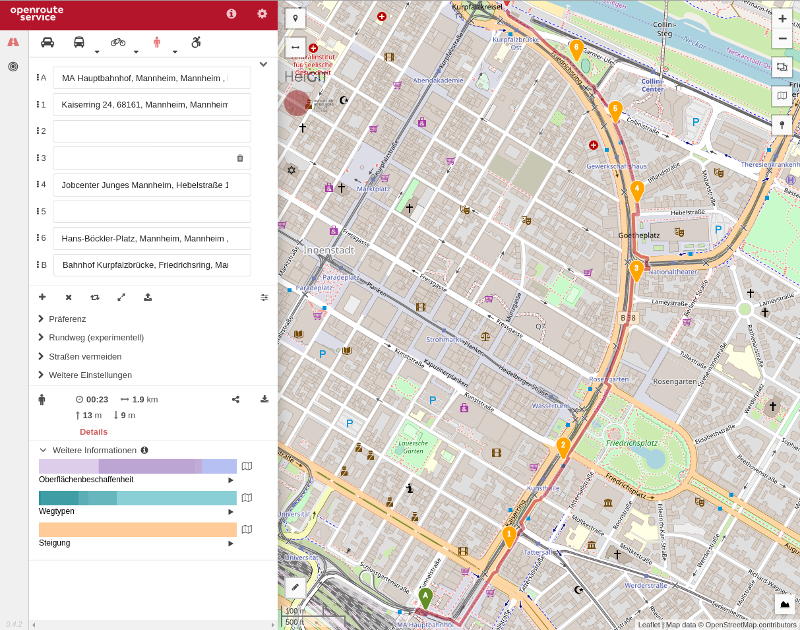
Task: Open the info icon in the red header
Action: click(231, 14)
